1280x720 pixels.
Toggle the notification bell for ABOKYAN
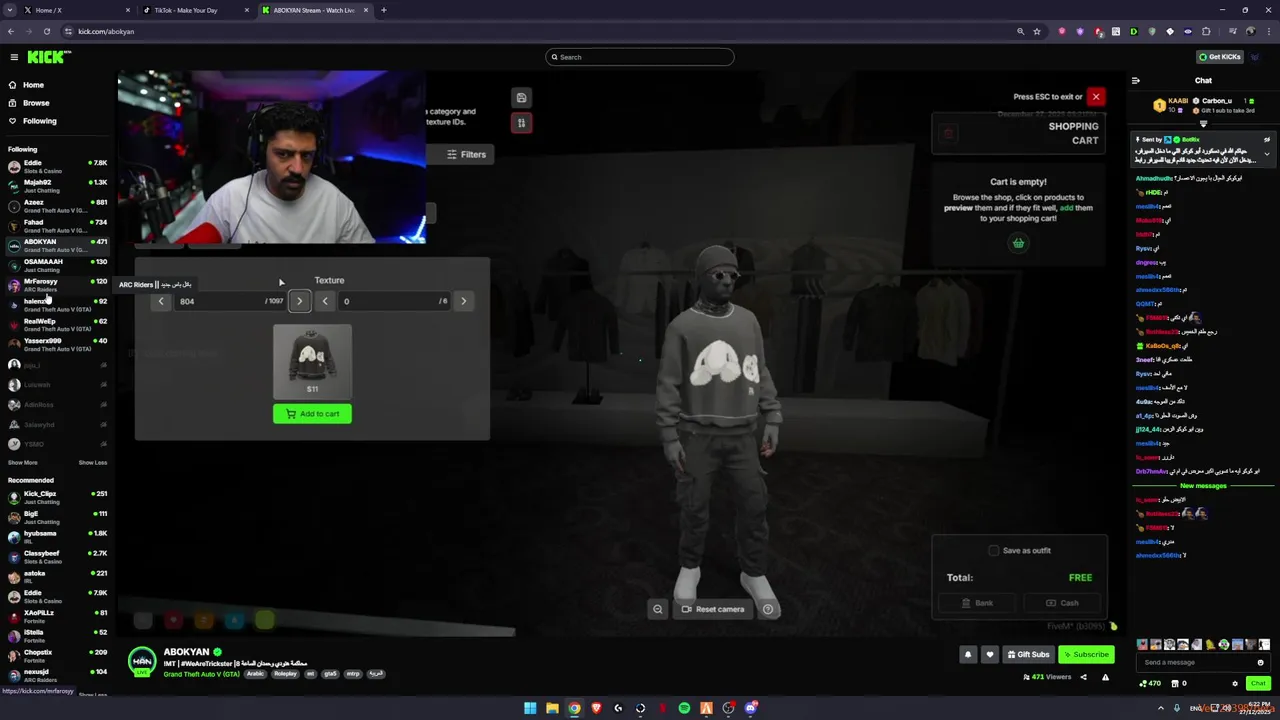pos(968,655)
